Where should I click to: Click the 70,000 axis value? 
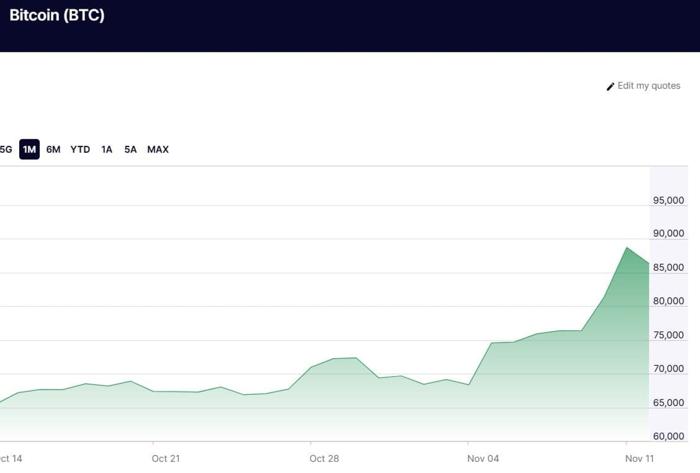[x=668, y=369]
